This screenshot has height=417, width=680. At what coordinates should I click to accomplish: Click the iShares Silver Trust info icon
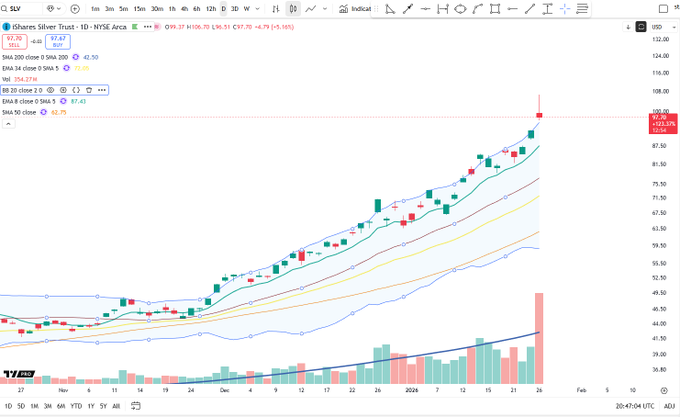[x=6, y=27]
